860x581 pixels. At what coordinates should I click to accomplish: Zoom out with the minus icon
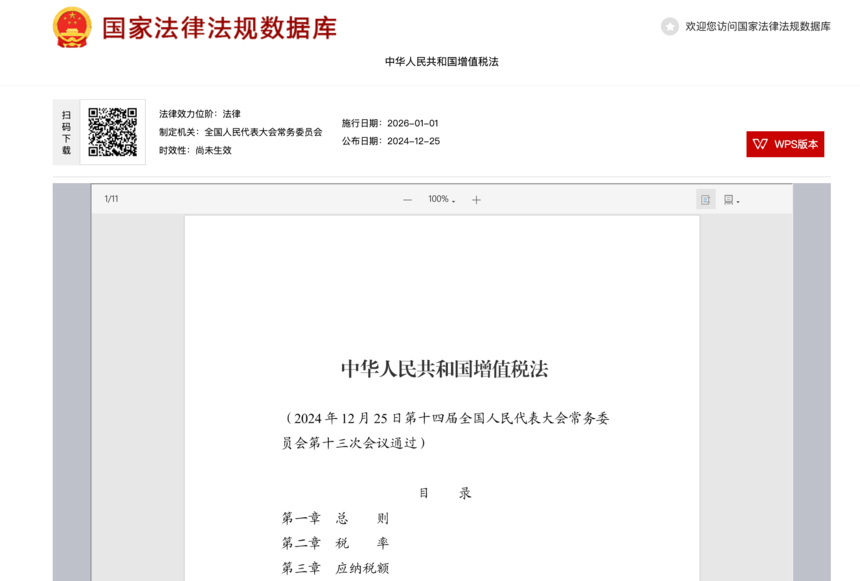click(x=407, y=200)
